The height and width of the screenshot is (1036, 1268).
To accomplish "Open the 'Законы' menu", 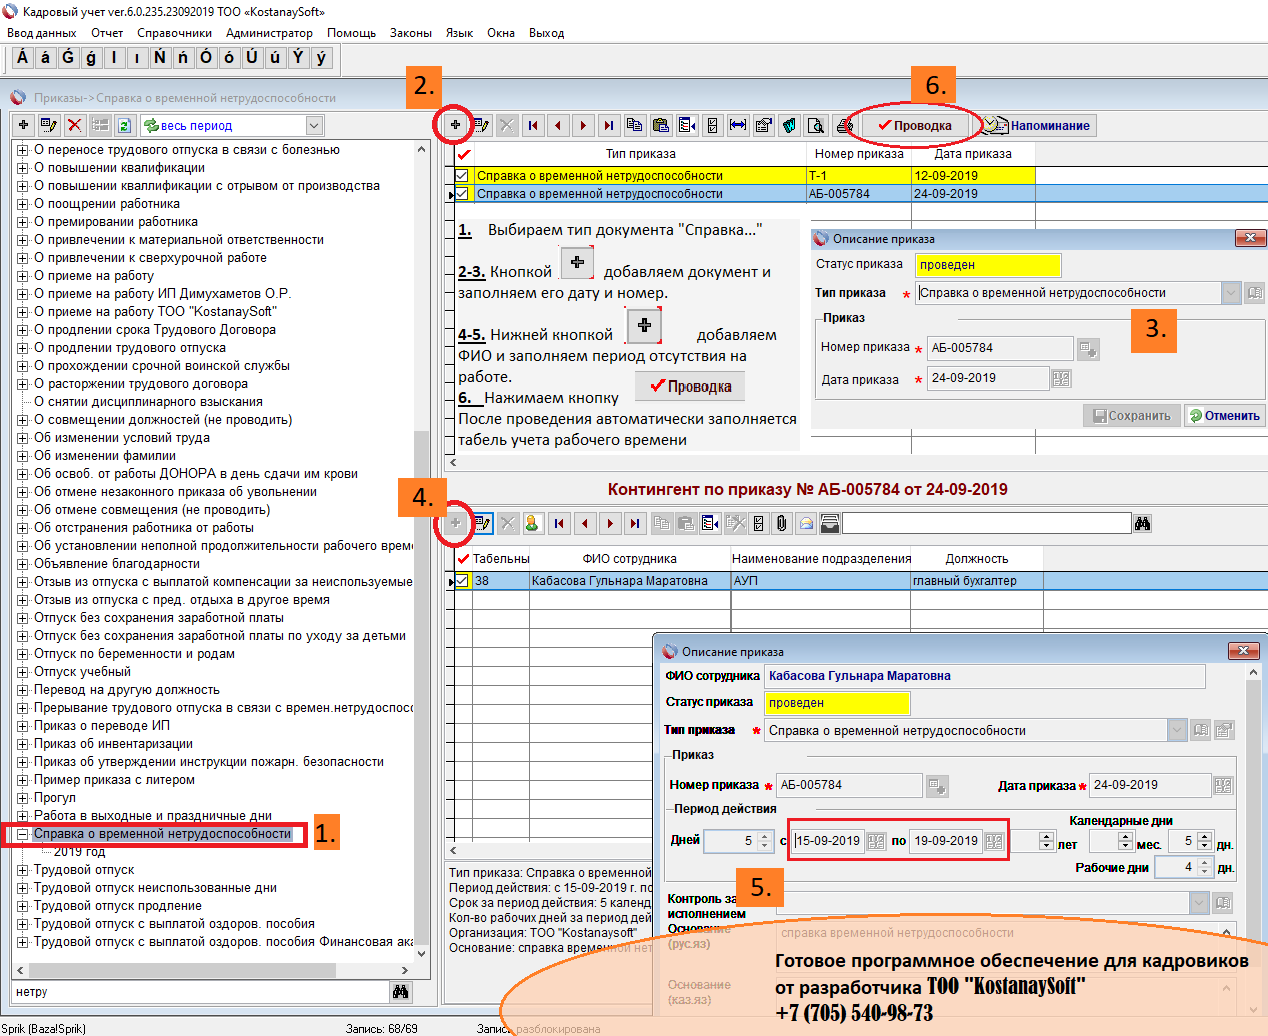I will point(411,33).
